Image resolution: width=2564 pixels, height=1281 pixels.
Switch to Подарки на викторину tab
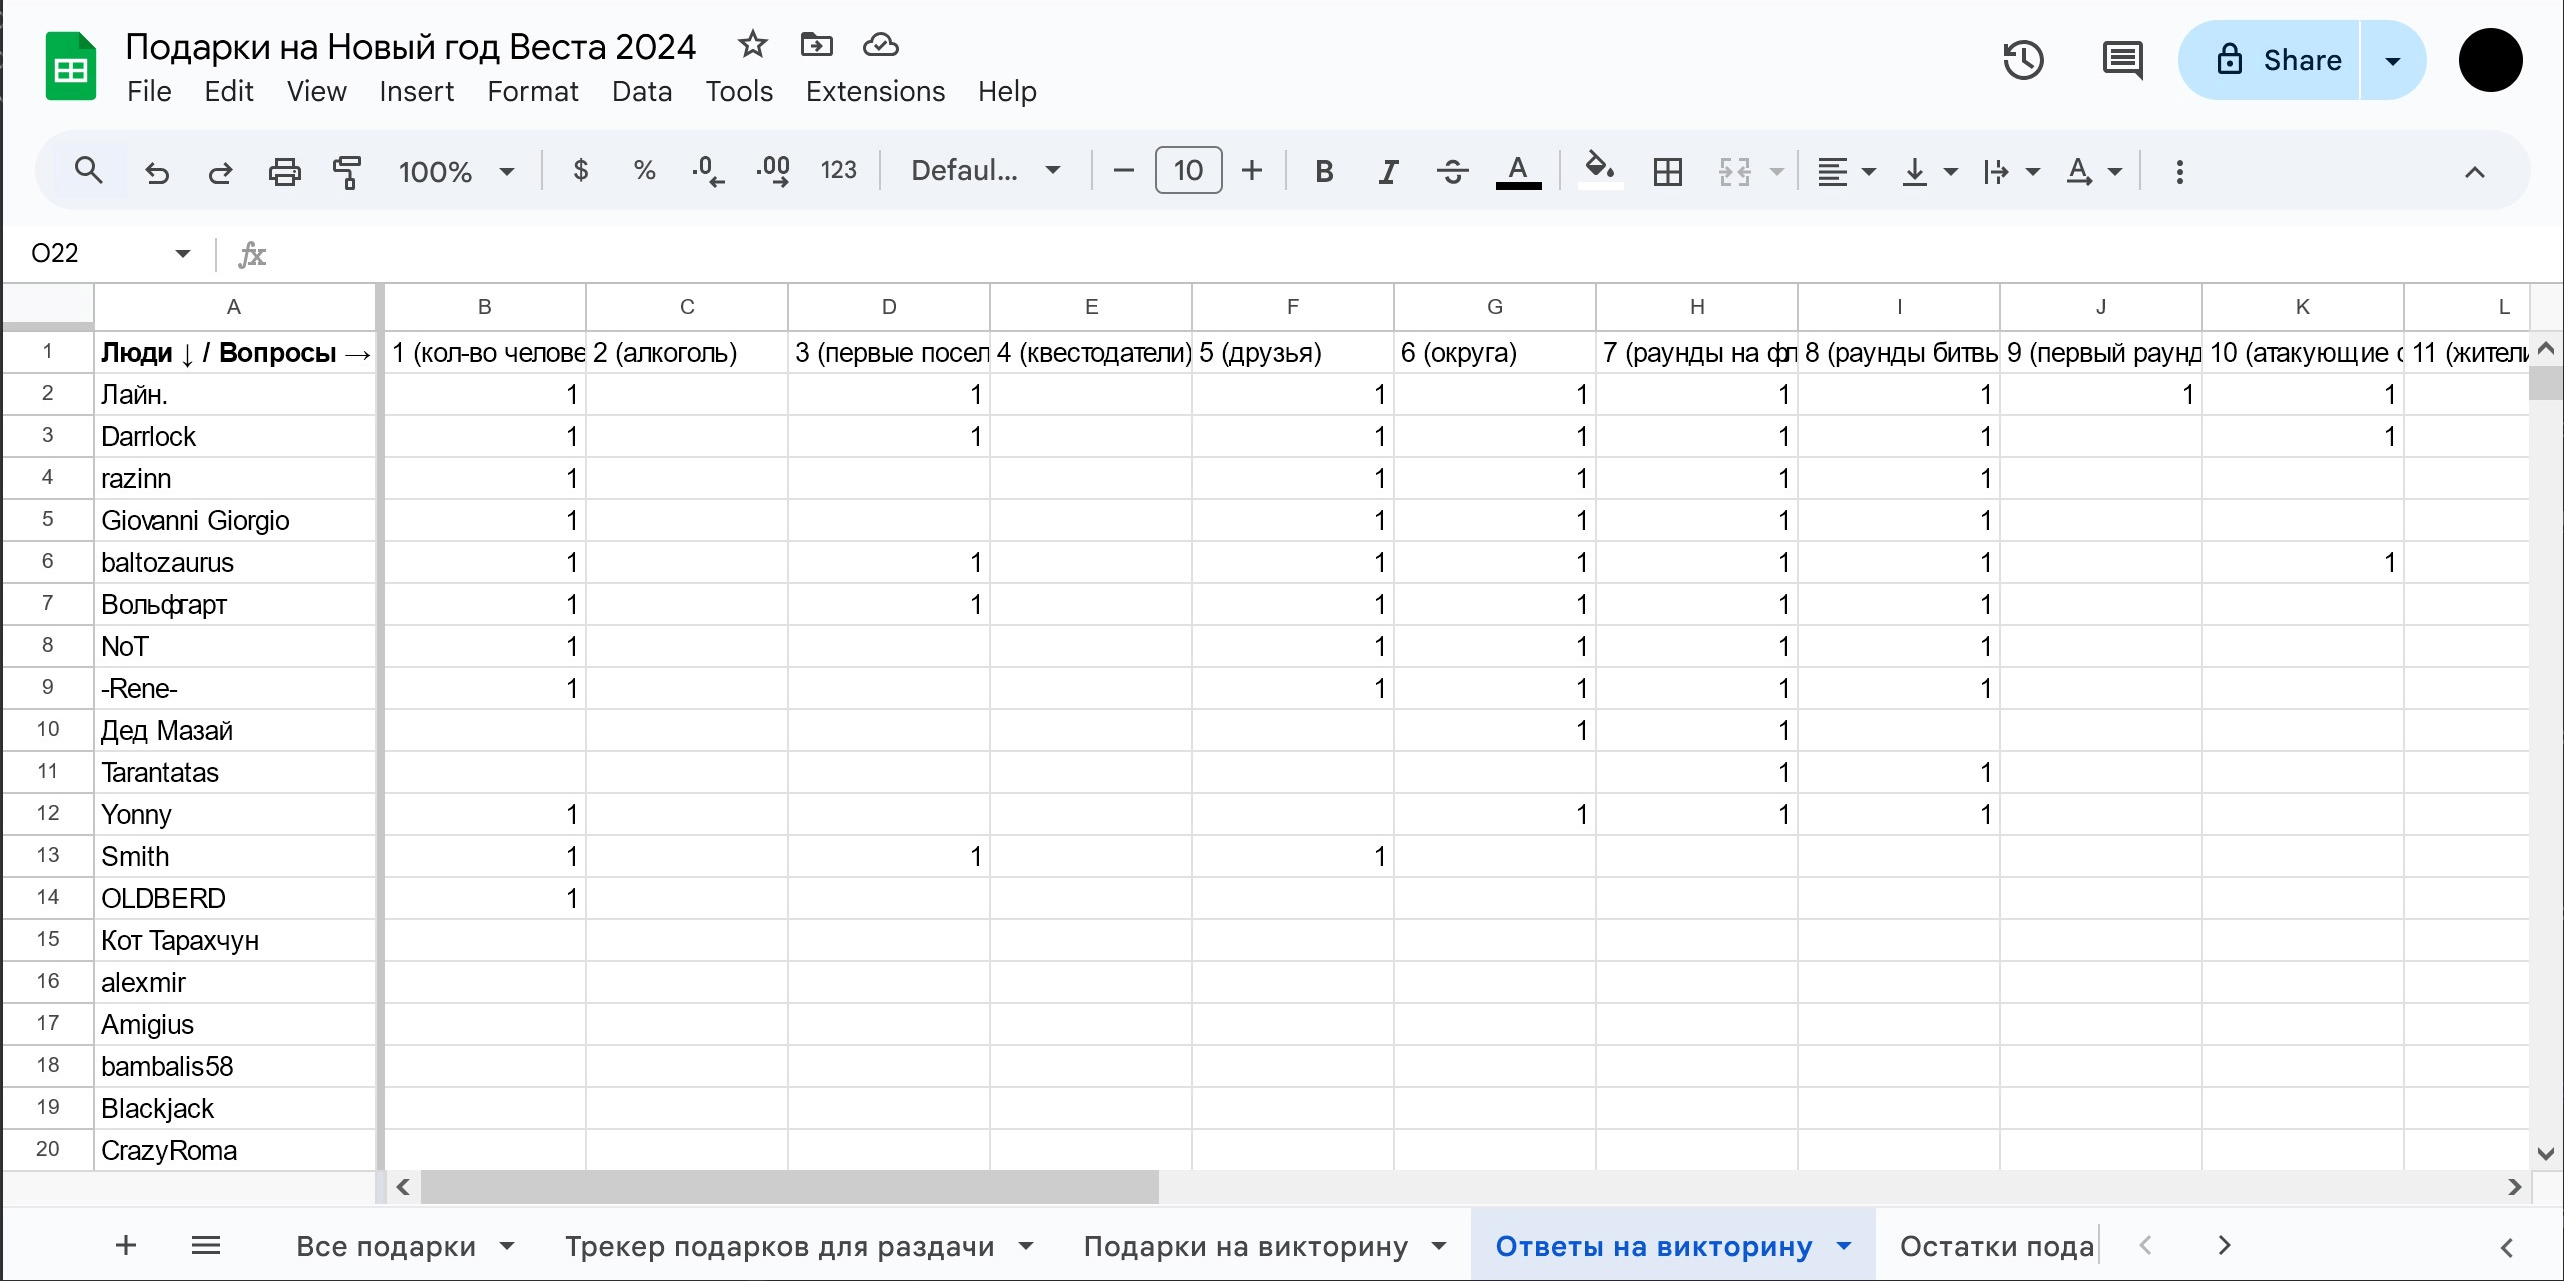[x=1246, y=1246]
